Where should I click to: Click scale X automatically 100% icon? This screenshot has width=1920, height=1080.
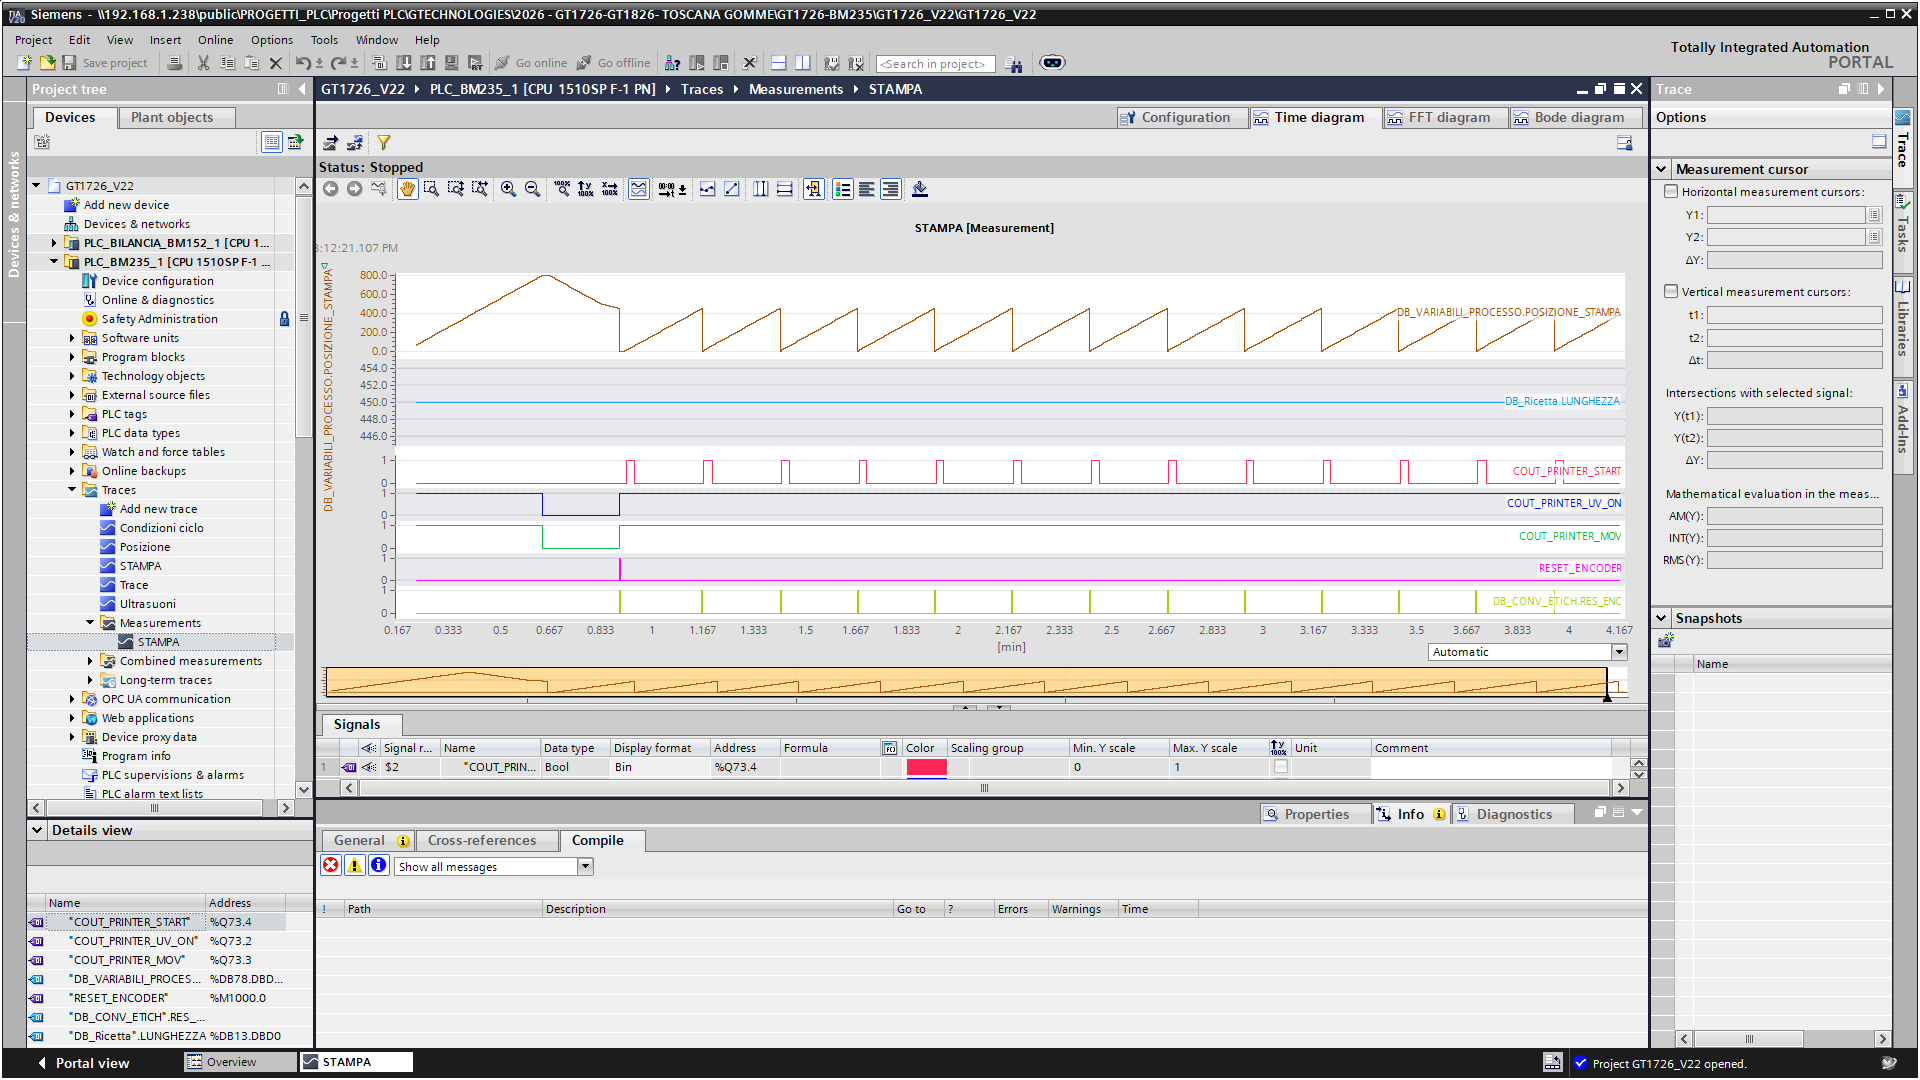pos(610,189)
